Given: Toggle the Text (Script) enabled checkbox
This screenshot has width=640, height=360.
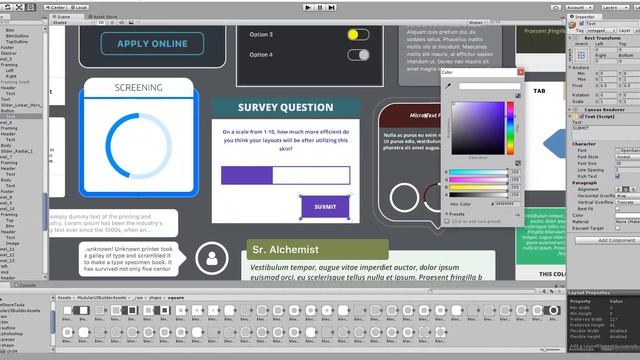Looking at the screenshot, I should (581, 116).
